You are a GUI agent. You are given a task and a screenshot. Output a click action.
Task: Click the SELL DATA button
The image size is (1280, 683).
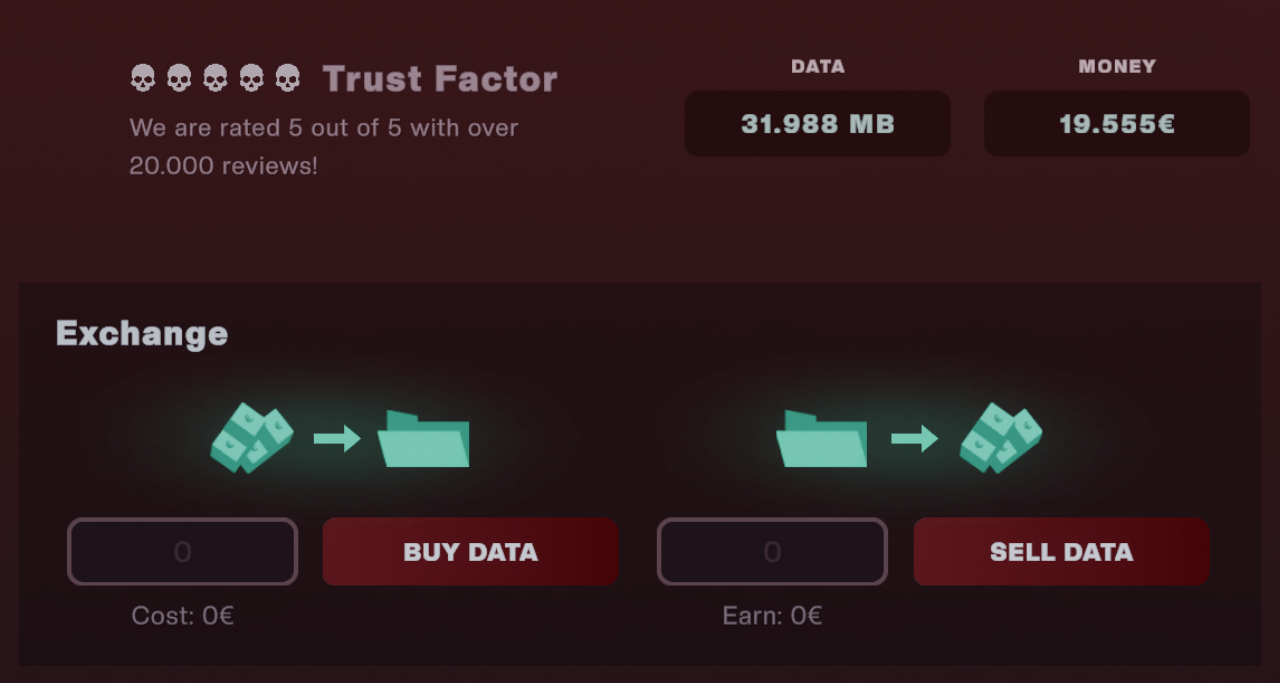[x=1061, y=551]
